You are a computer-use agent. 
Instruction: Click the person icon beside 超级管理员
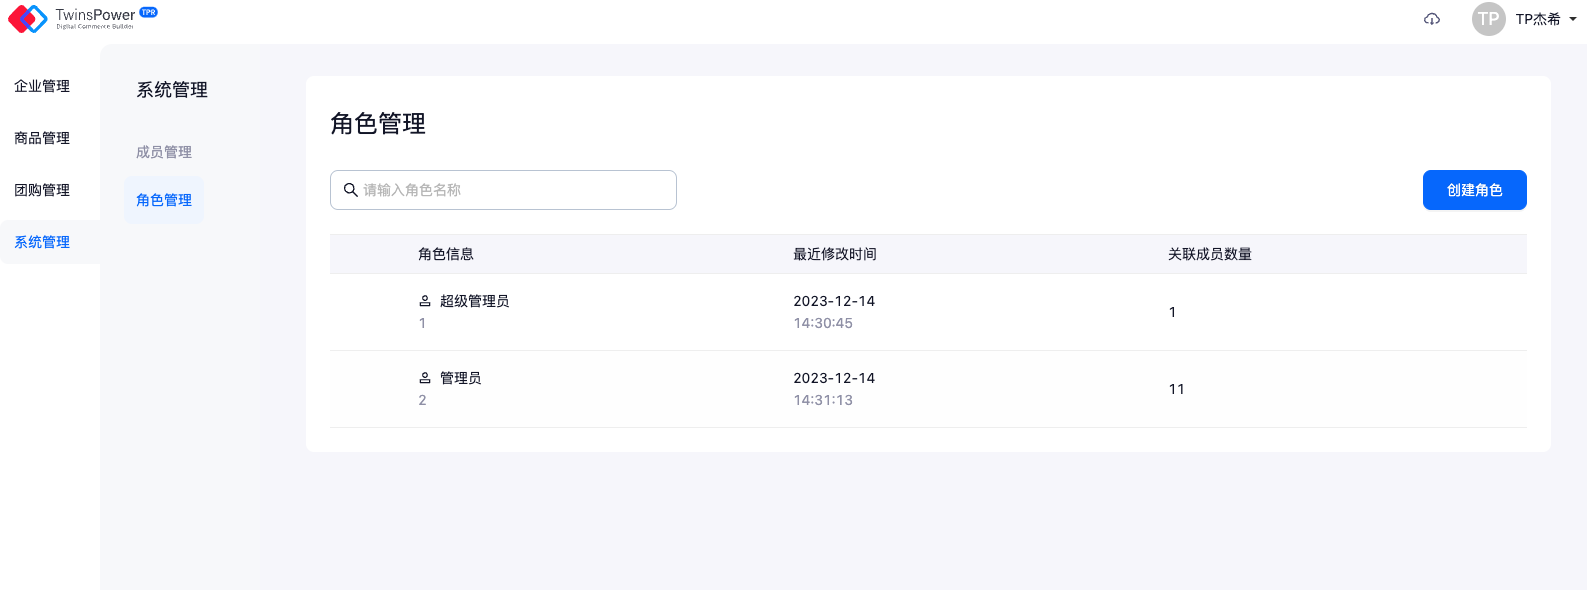(x=425, y=301)
